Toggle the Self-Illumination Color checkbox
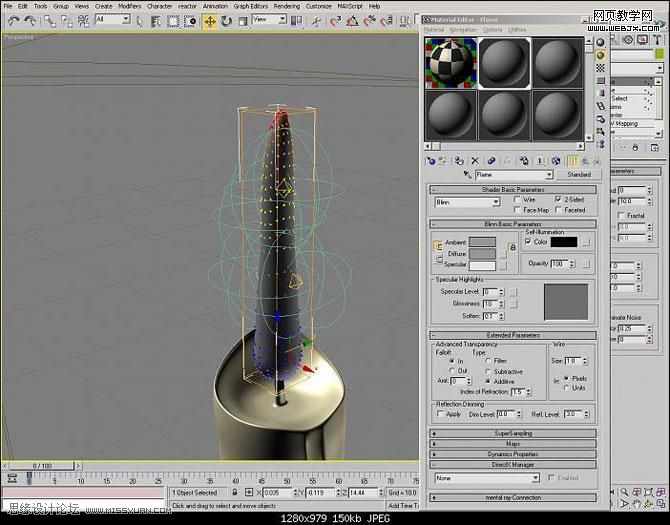Screen dimensions: 670x525 pyautogui.click(x=528, y=242)
